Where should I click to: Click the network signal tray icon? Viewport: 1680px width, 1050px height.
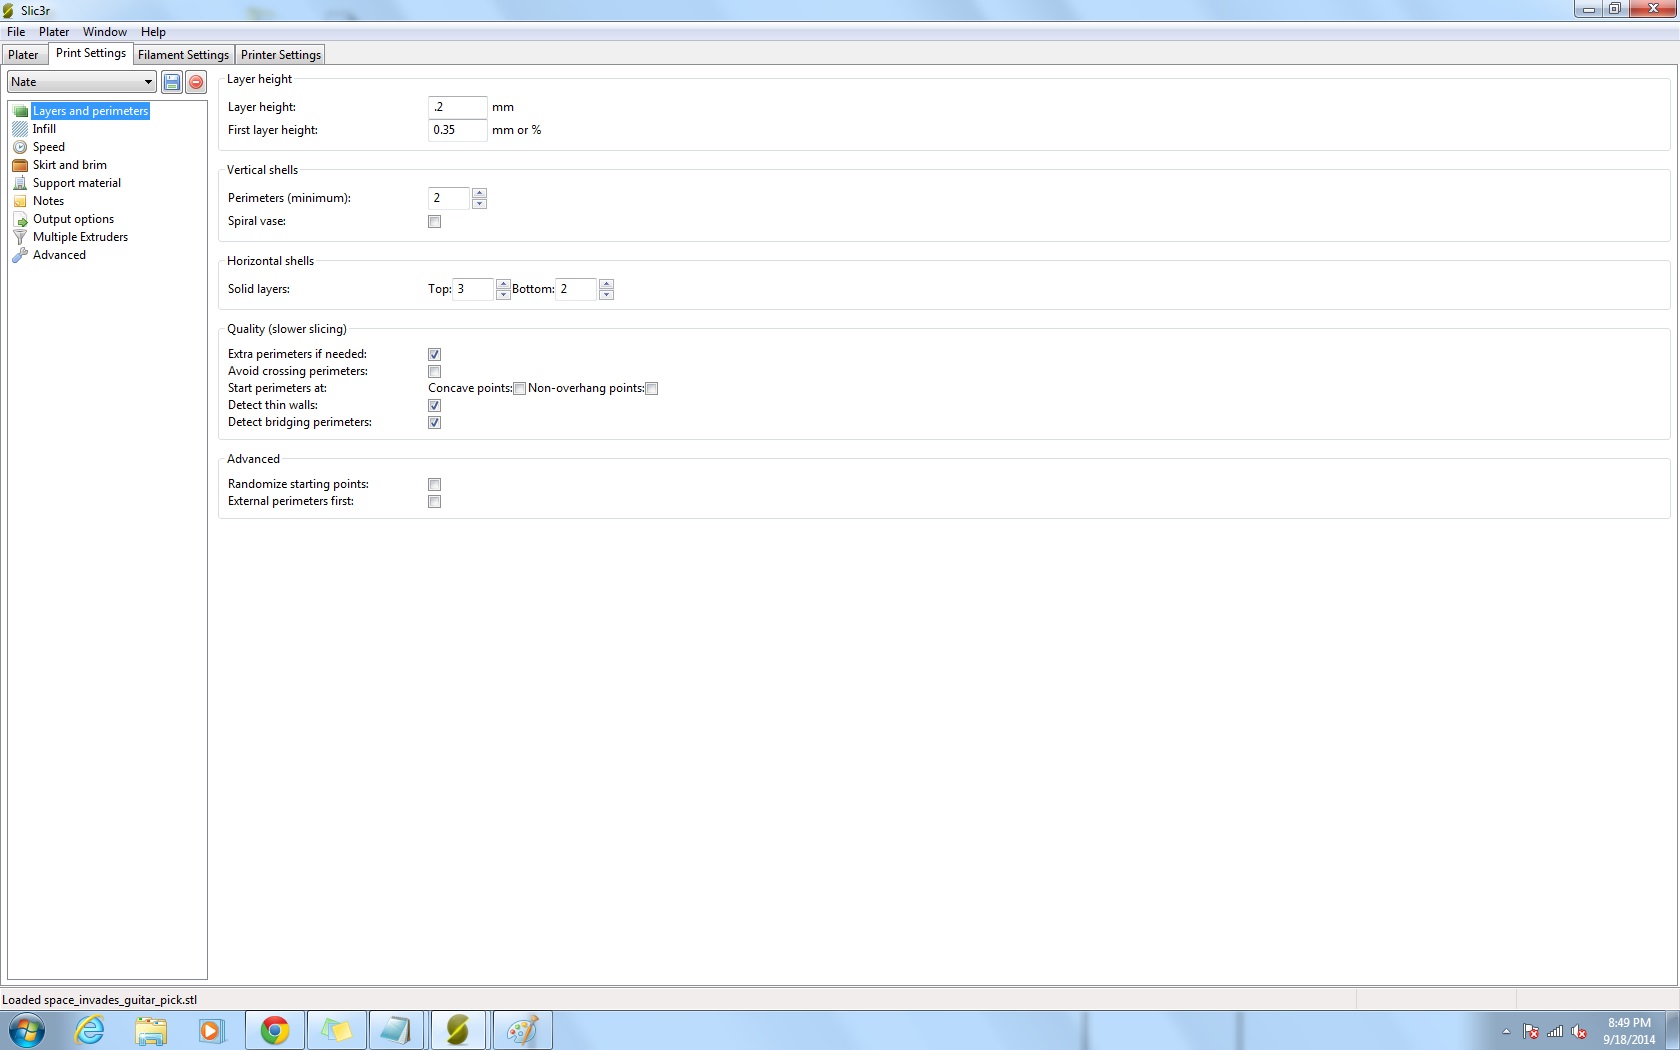pyautogui.click(x=1555, y=1031)
